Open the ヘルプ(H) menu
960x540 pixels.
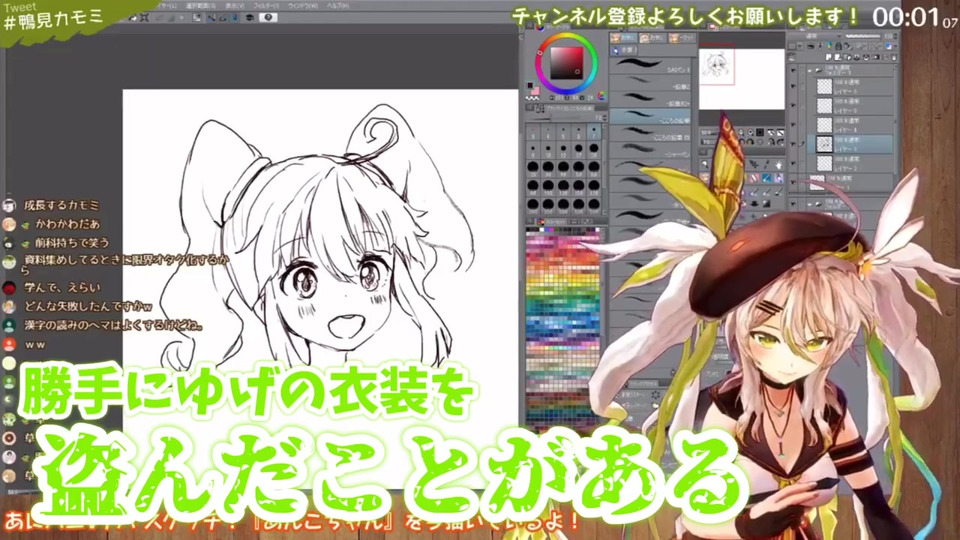click(x=337, y=6)
